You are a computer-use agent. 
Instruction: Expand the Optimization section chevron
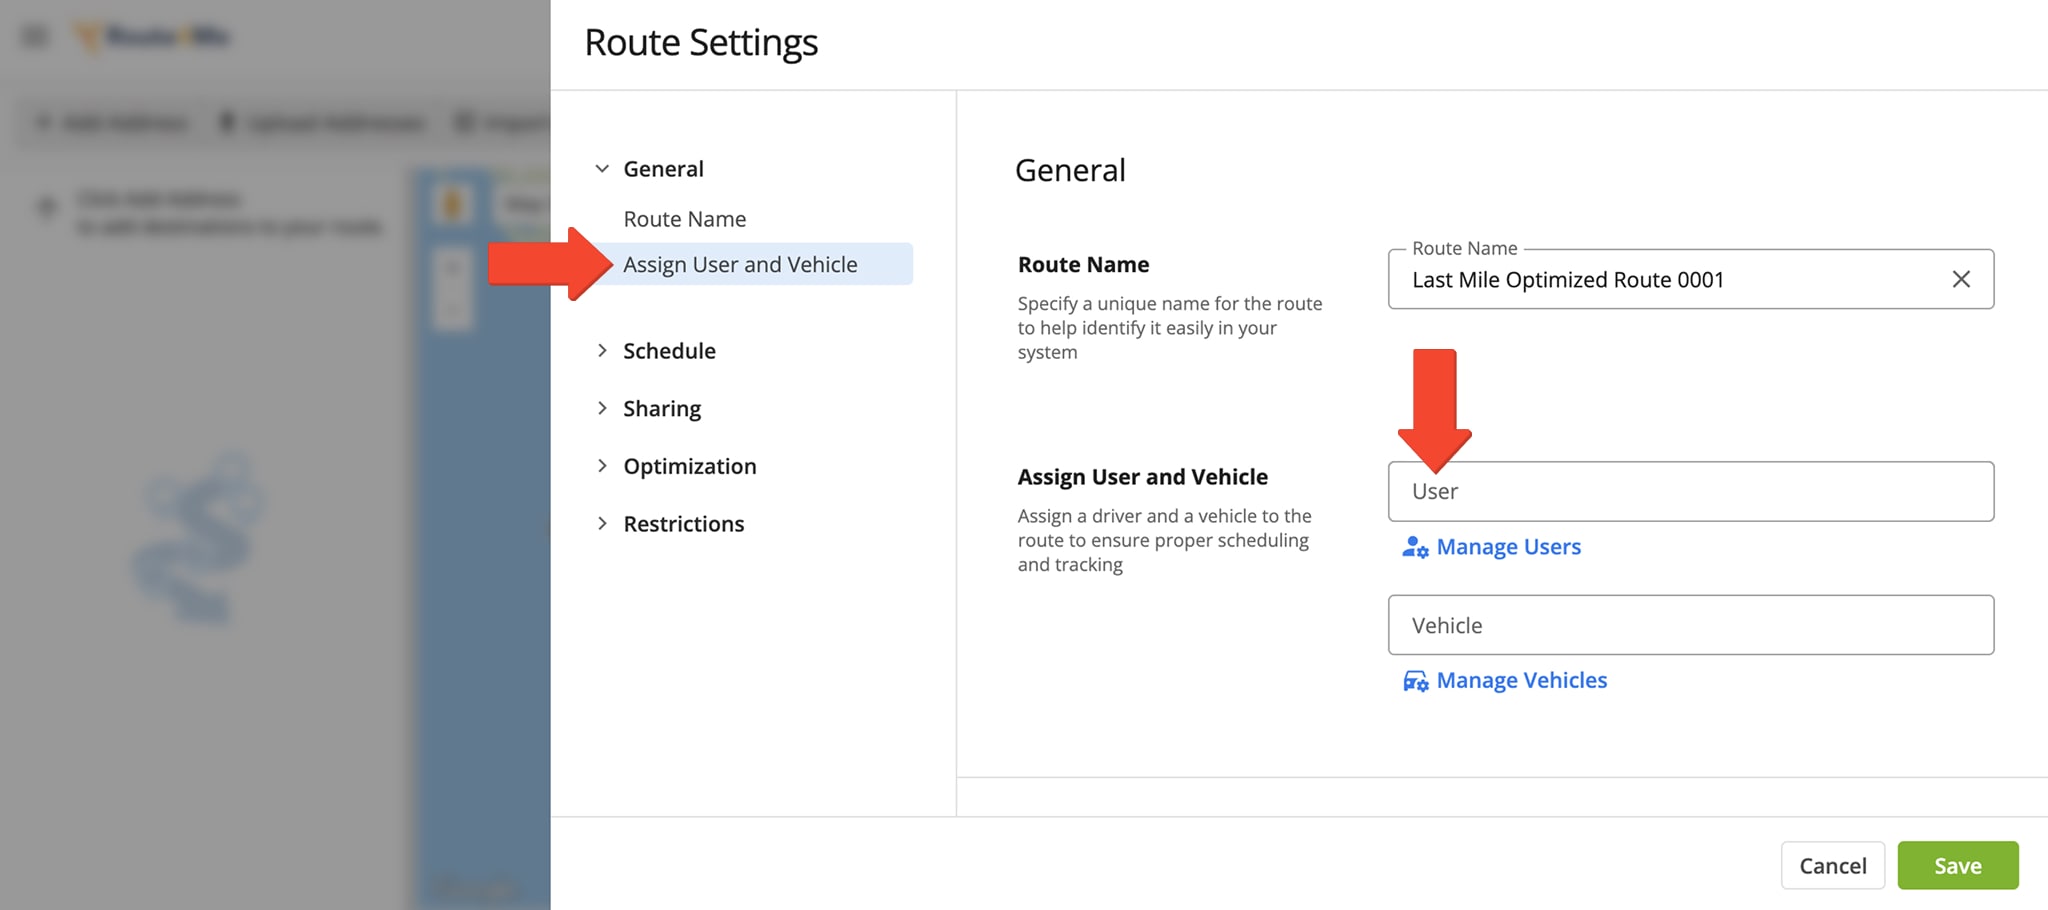click(602, 466)
